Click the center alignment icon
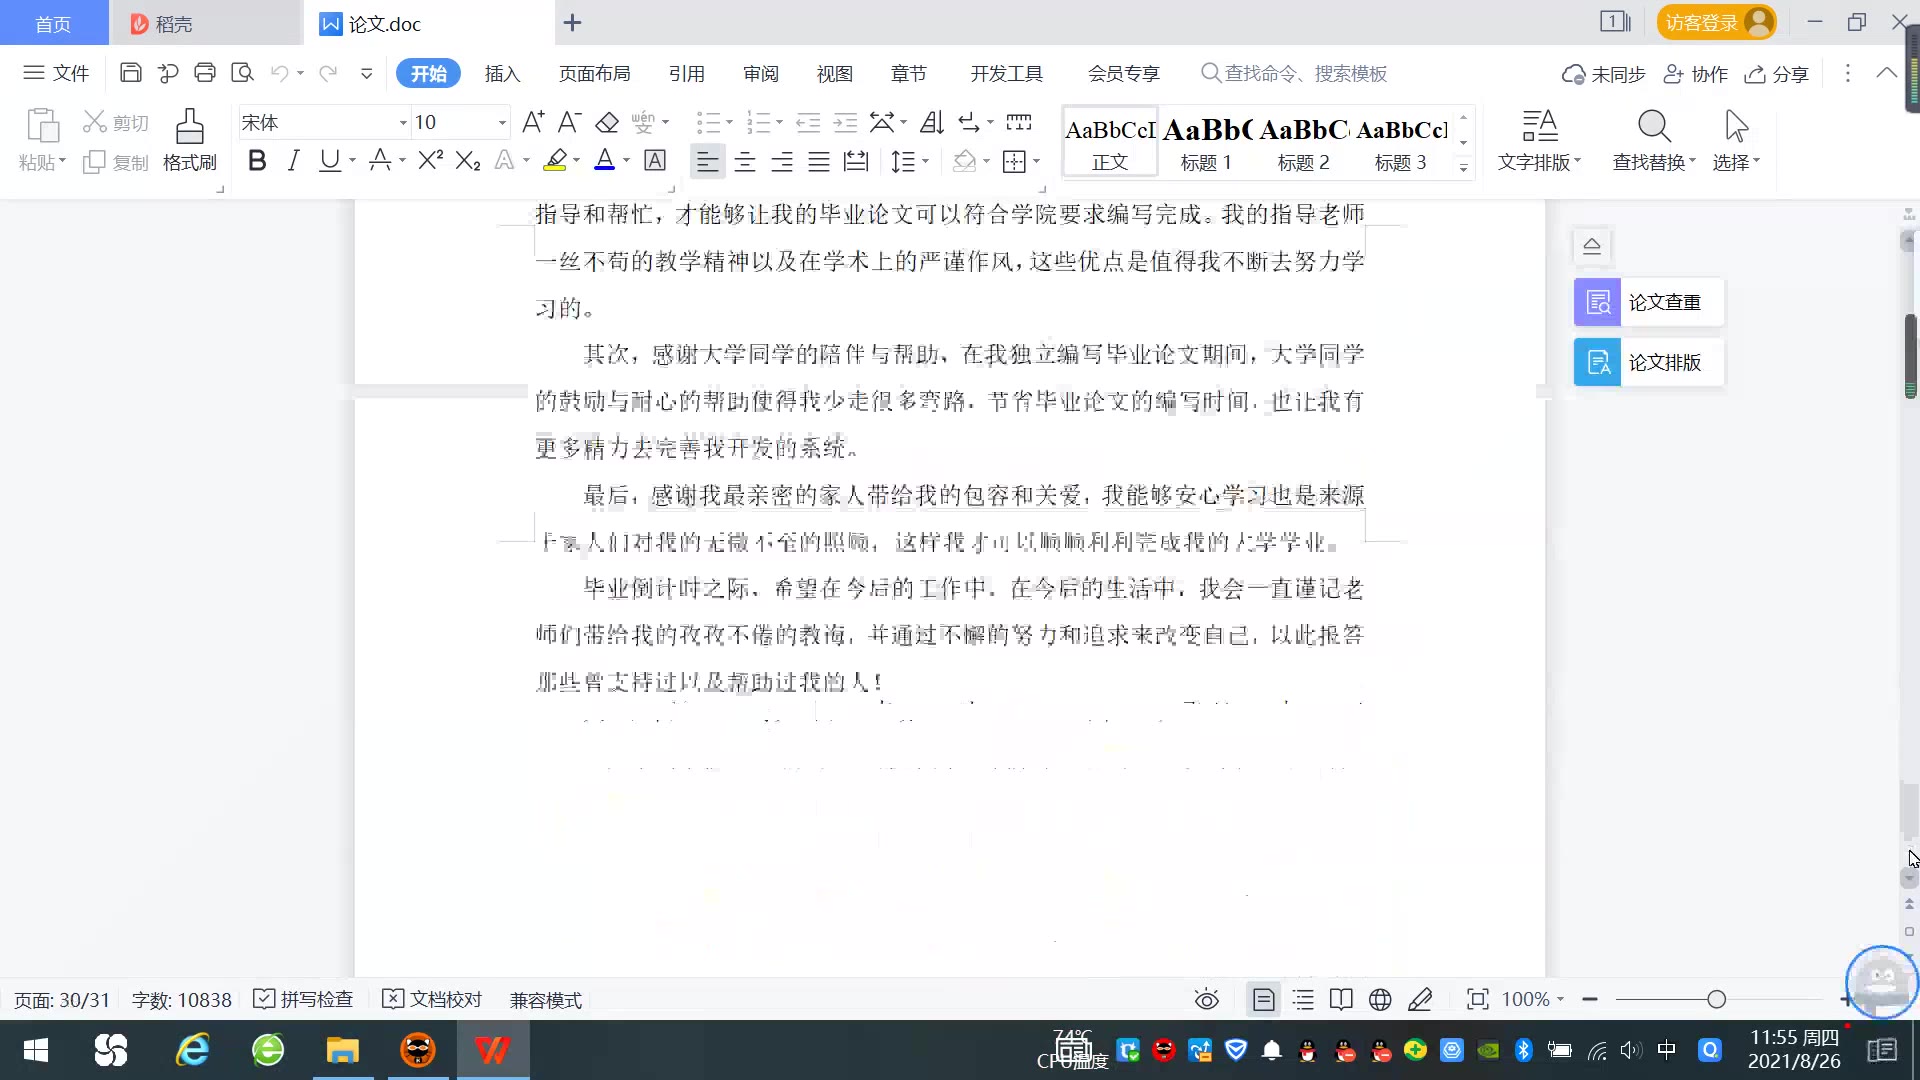This screenshot has width=1920, height=1080. [745, 161]
